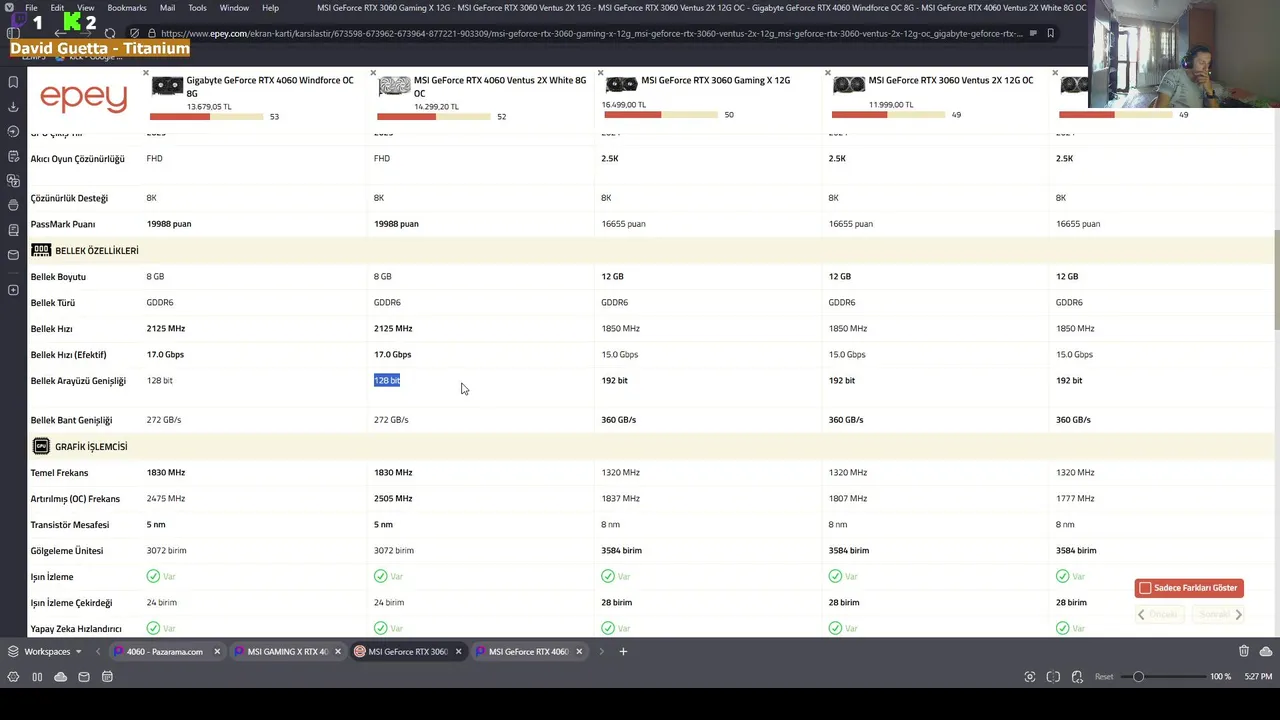Viewport: 1280px width, 720px height.
Task: Open MSI GeForce RTX 3060 Gaming X 12G link
Action: click(x=715, y=80)
